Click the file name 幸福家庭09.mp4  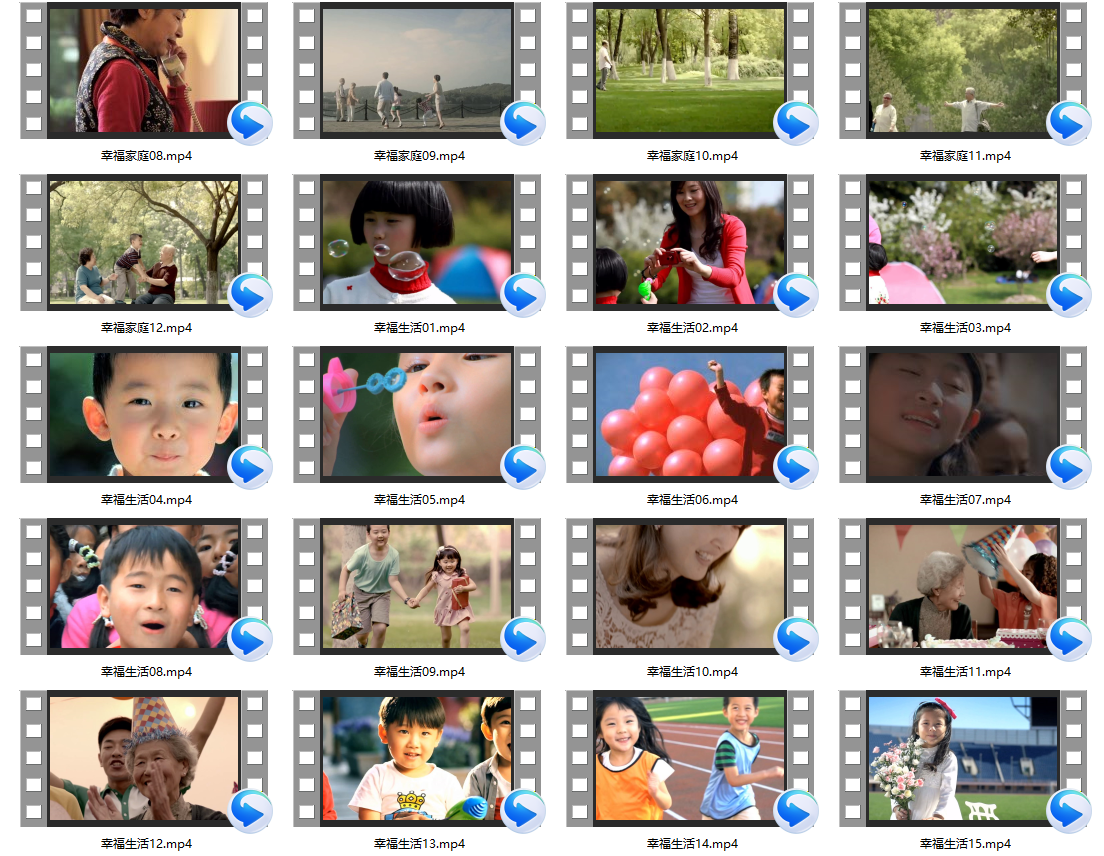(420, 156)
